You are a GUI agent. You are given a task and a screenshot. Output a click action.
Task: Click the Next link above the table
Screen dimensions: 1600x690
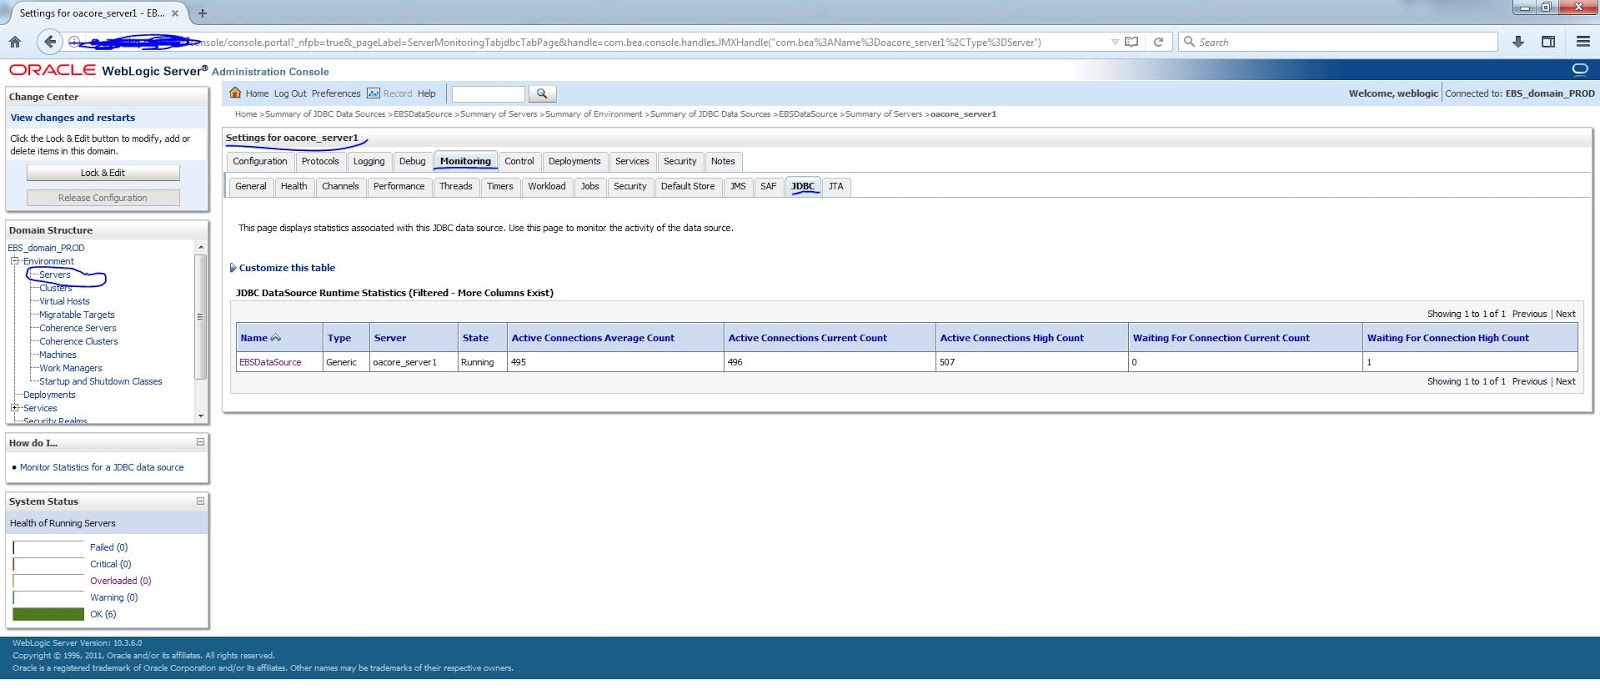(1566, 314)
